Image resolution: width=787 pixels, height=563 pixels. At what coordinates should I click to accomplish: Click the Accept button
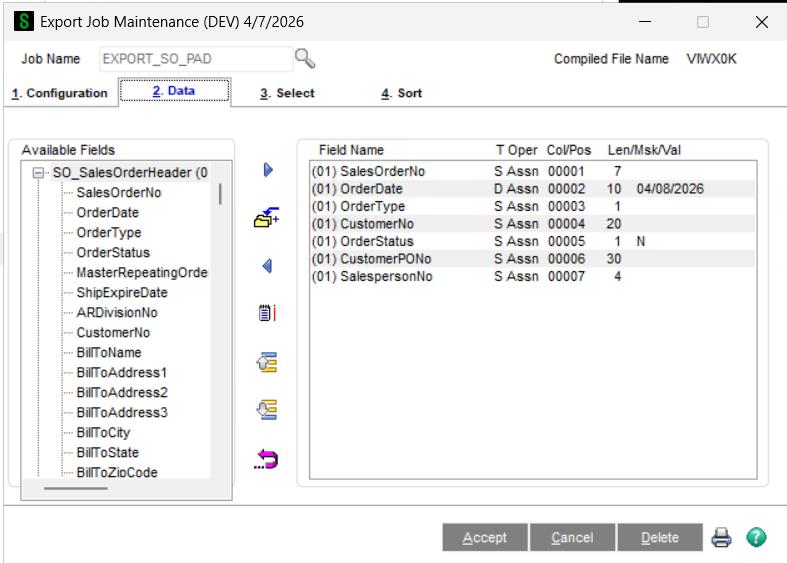click(485, 537)
